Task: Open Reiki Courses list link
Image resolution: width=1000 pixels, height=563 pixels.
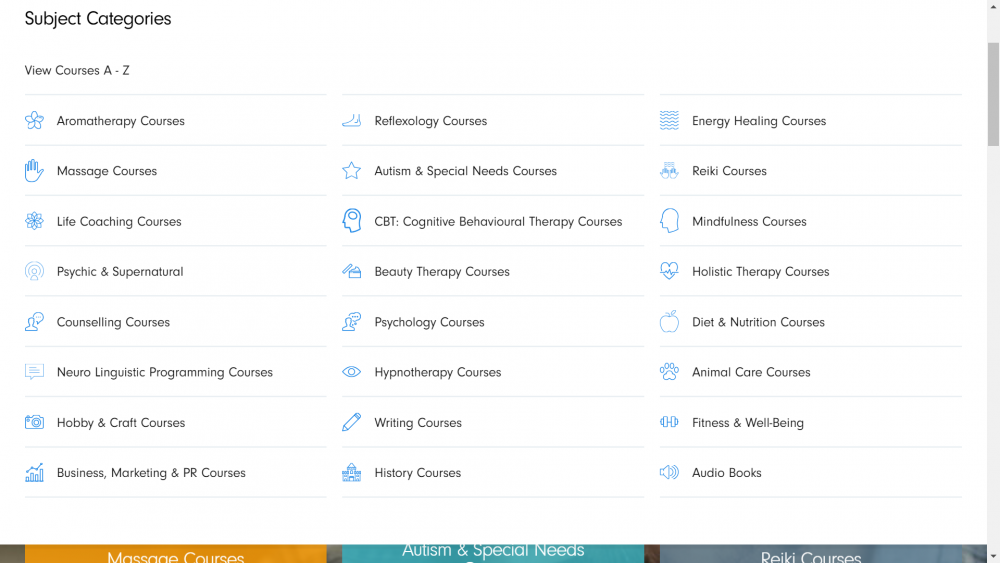Action: click(x=729, y=171)
